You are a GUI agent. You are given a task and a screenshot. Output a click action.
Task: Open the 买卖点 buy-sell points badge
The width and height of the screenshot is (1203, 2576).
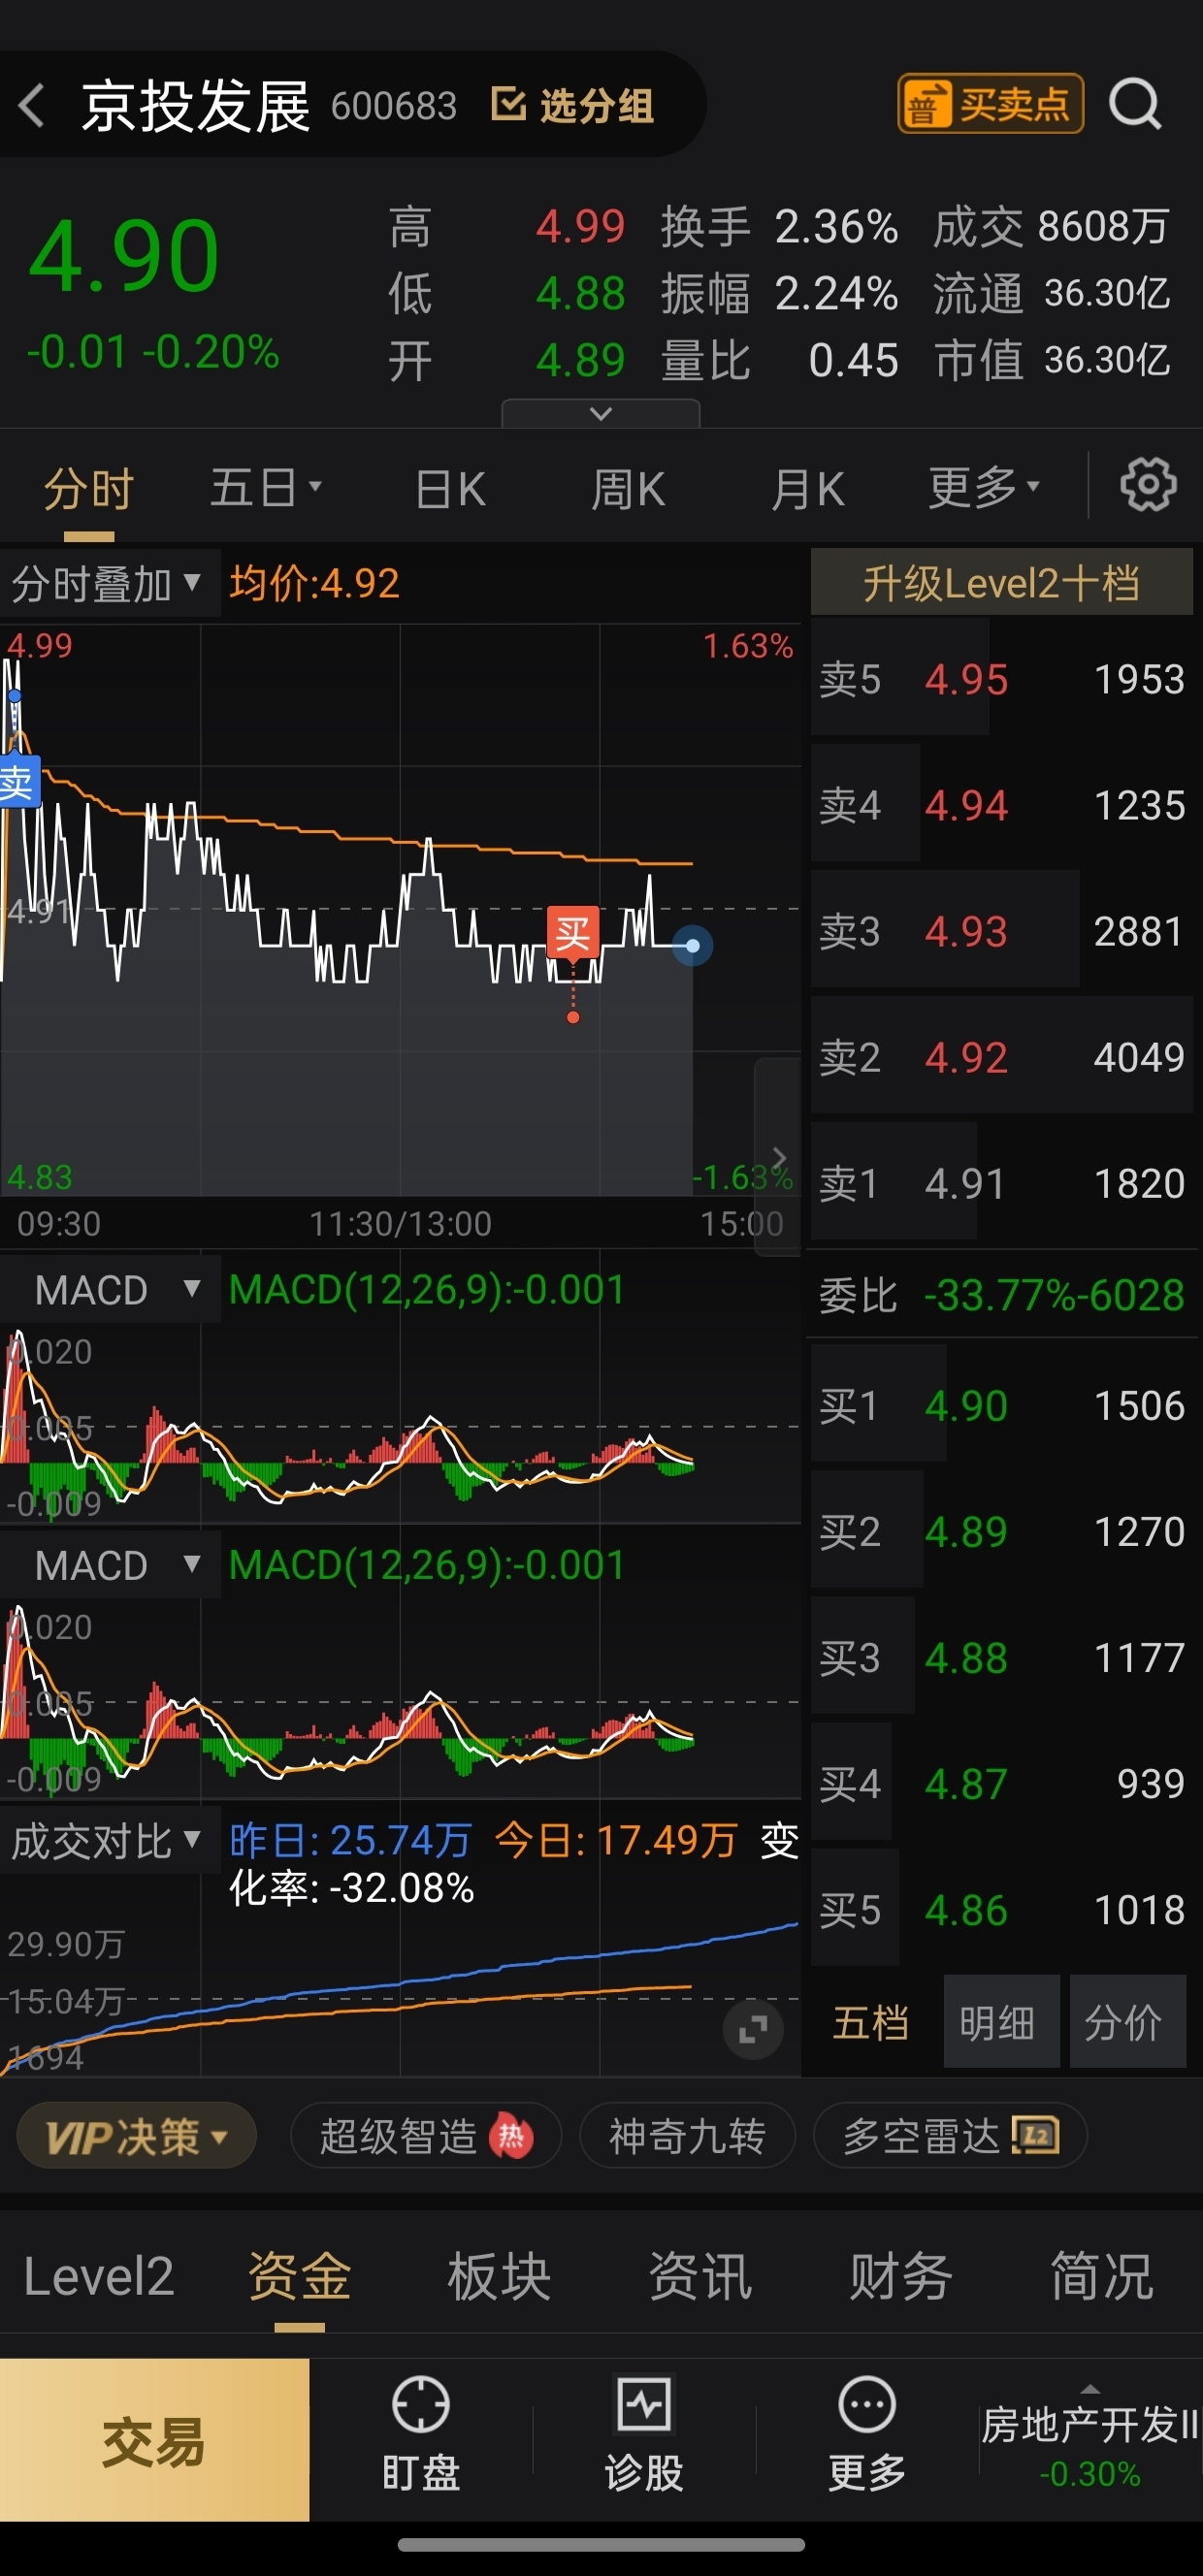tap(990, 103)
